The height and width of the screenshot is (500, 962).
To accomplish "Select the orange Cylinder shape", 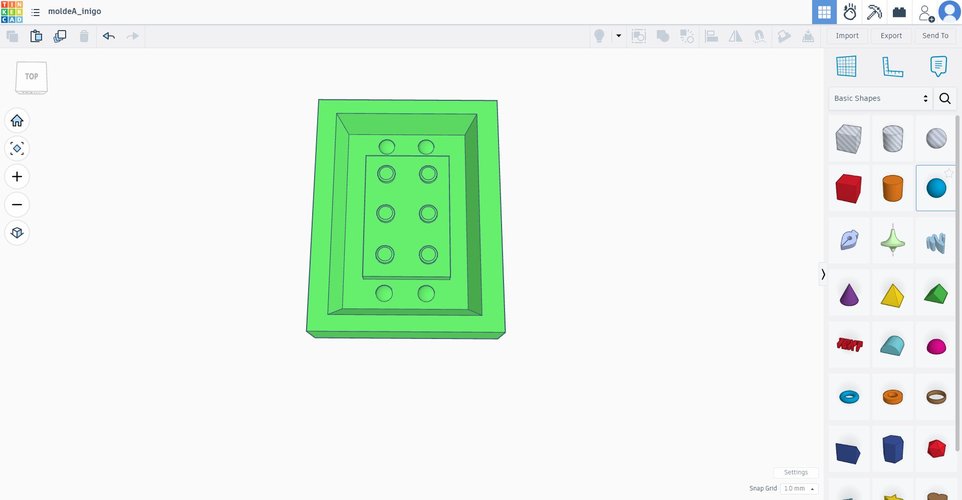I will click(x=893, y=188).
